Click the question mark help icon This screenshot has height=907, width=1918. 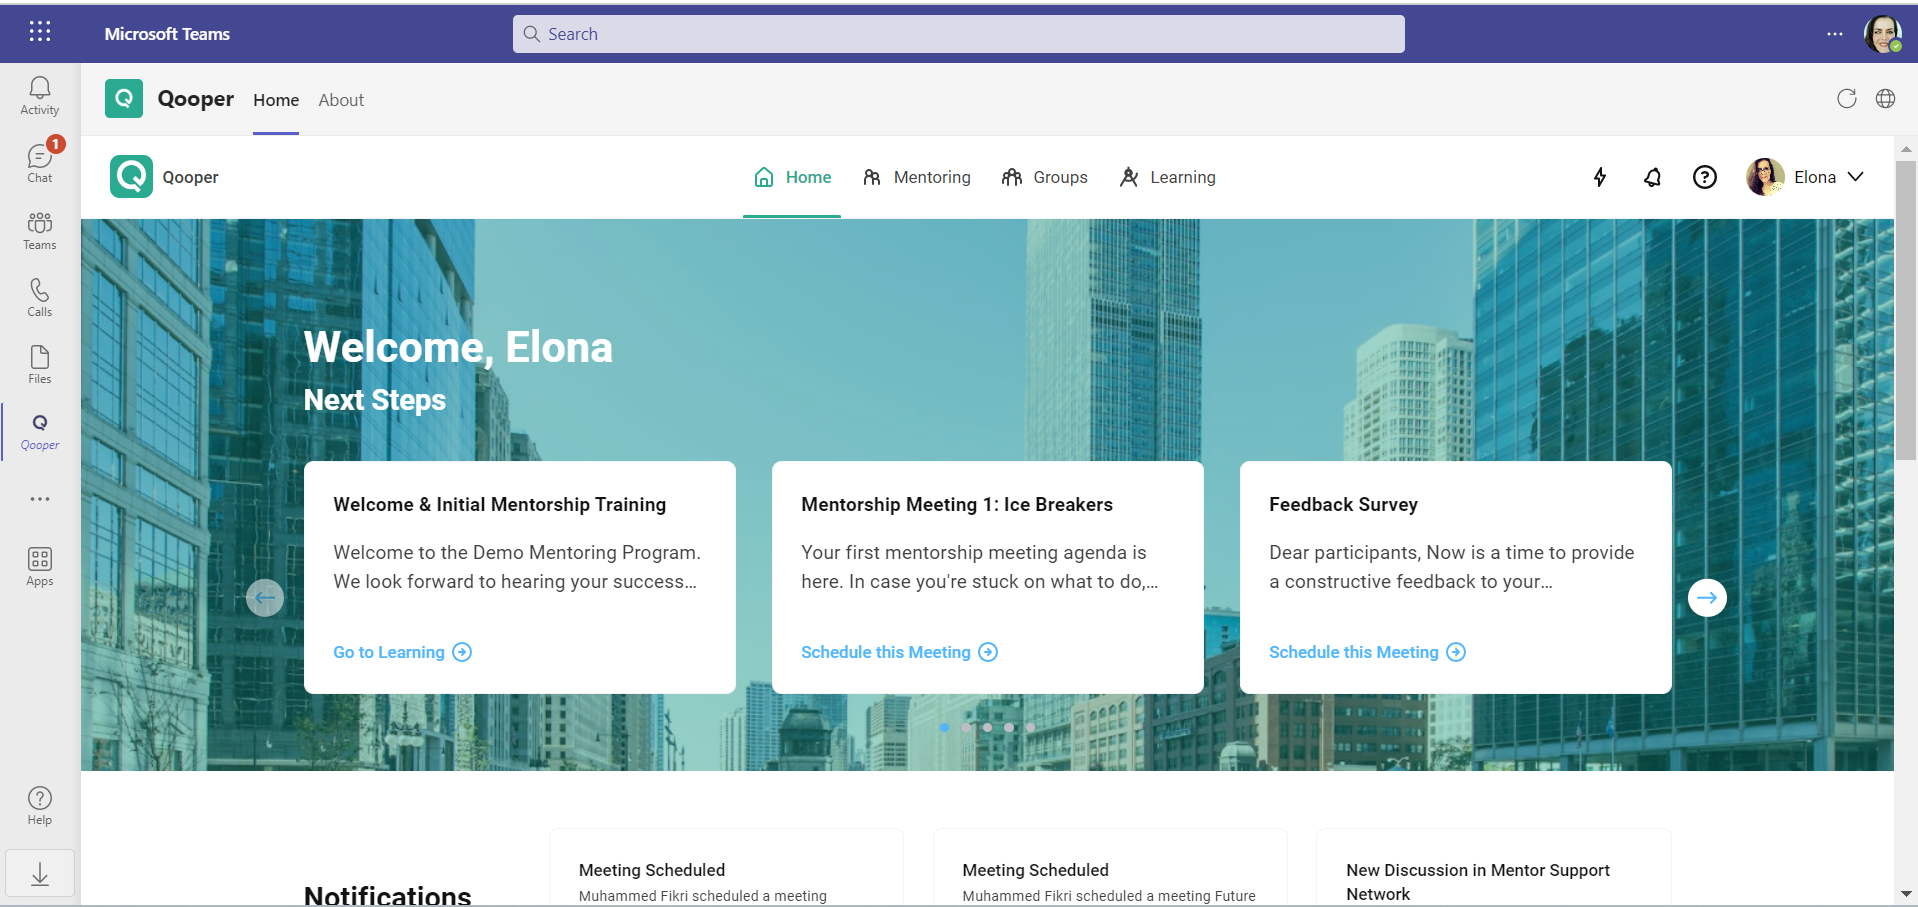coord(1704,177)
